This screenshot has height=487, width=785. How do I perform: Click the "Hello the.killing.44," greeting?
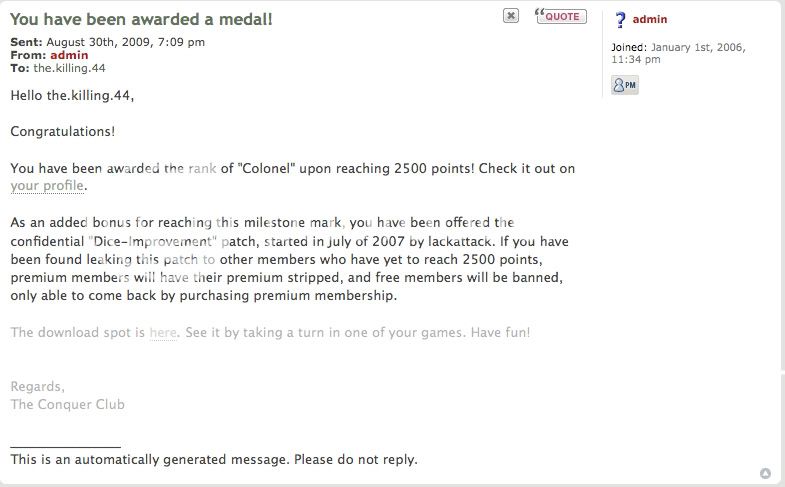[x=72, y=96]
